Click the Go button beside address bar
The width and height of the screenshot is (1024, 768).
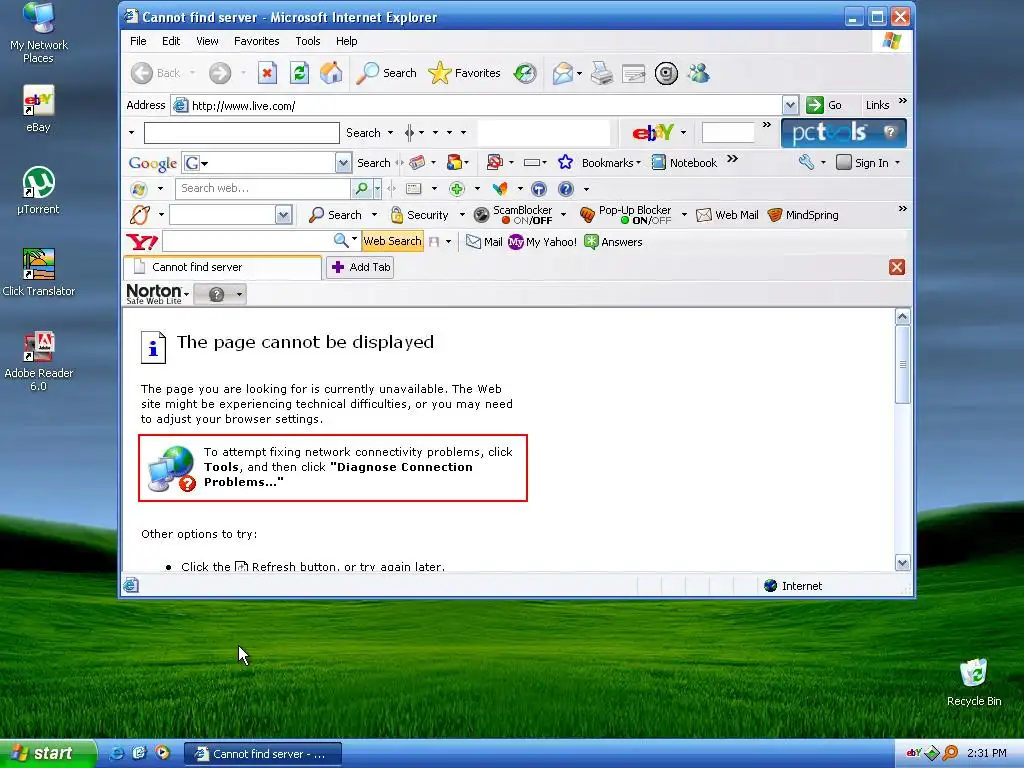point(824,105)
